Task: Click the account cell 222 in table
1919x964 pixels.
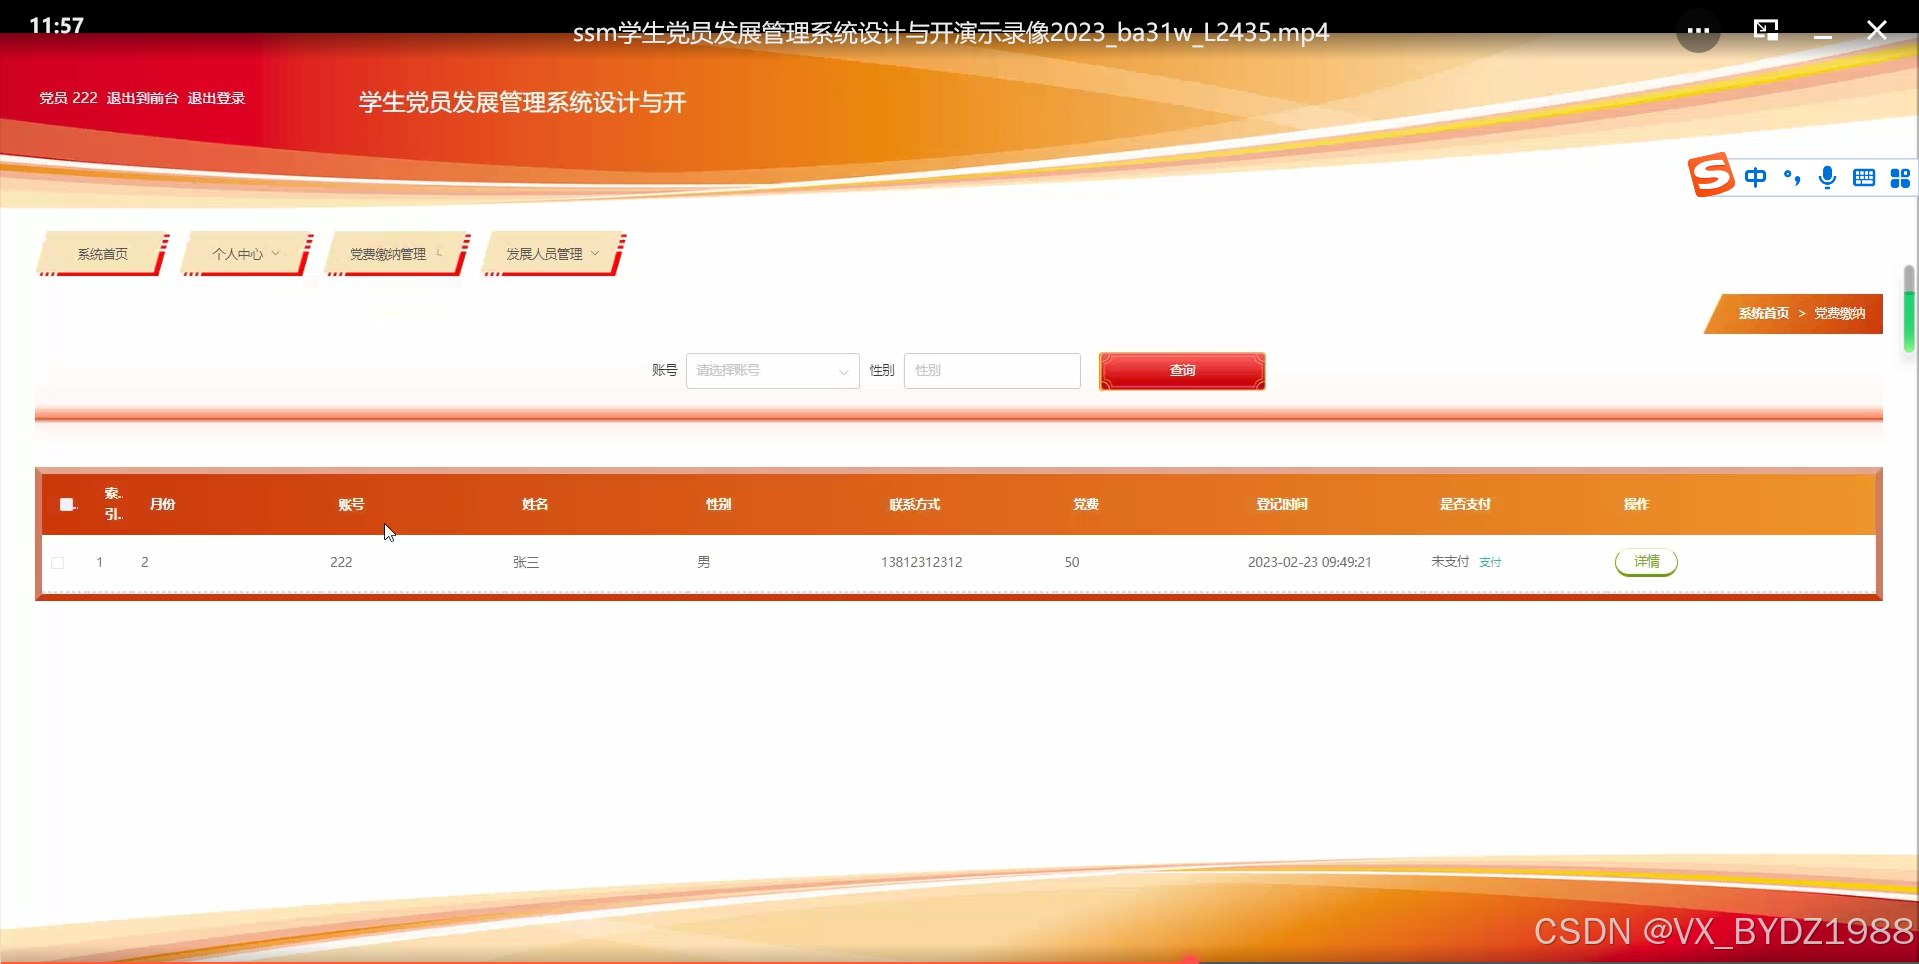Action: [341, 563]
